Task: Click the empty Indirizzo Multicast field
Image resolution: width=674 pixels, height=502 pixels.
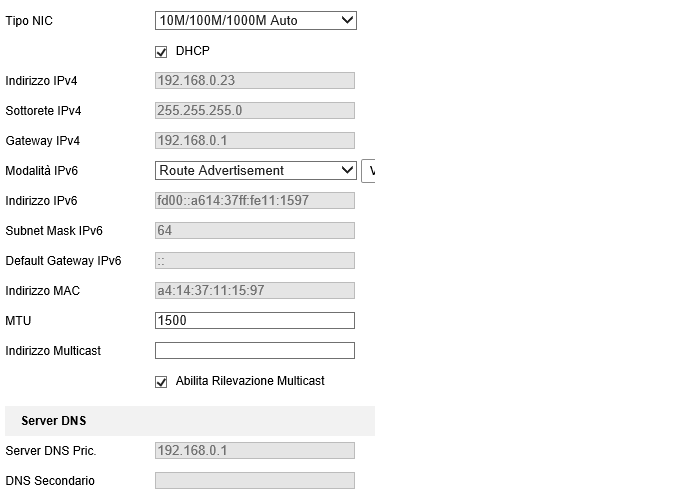Action: click(255, 351)
